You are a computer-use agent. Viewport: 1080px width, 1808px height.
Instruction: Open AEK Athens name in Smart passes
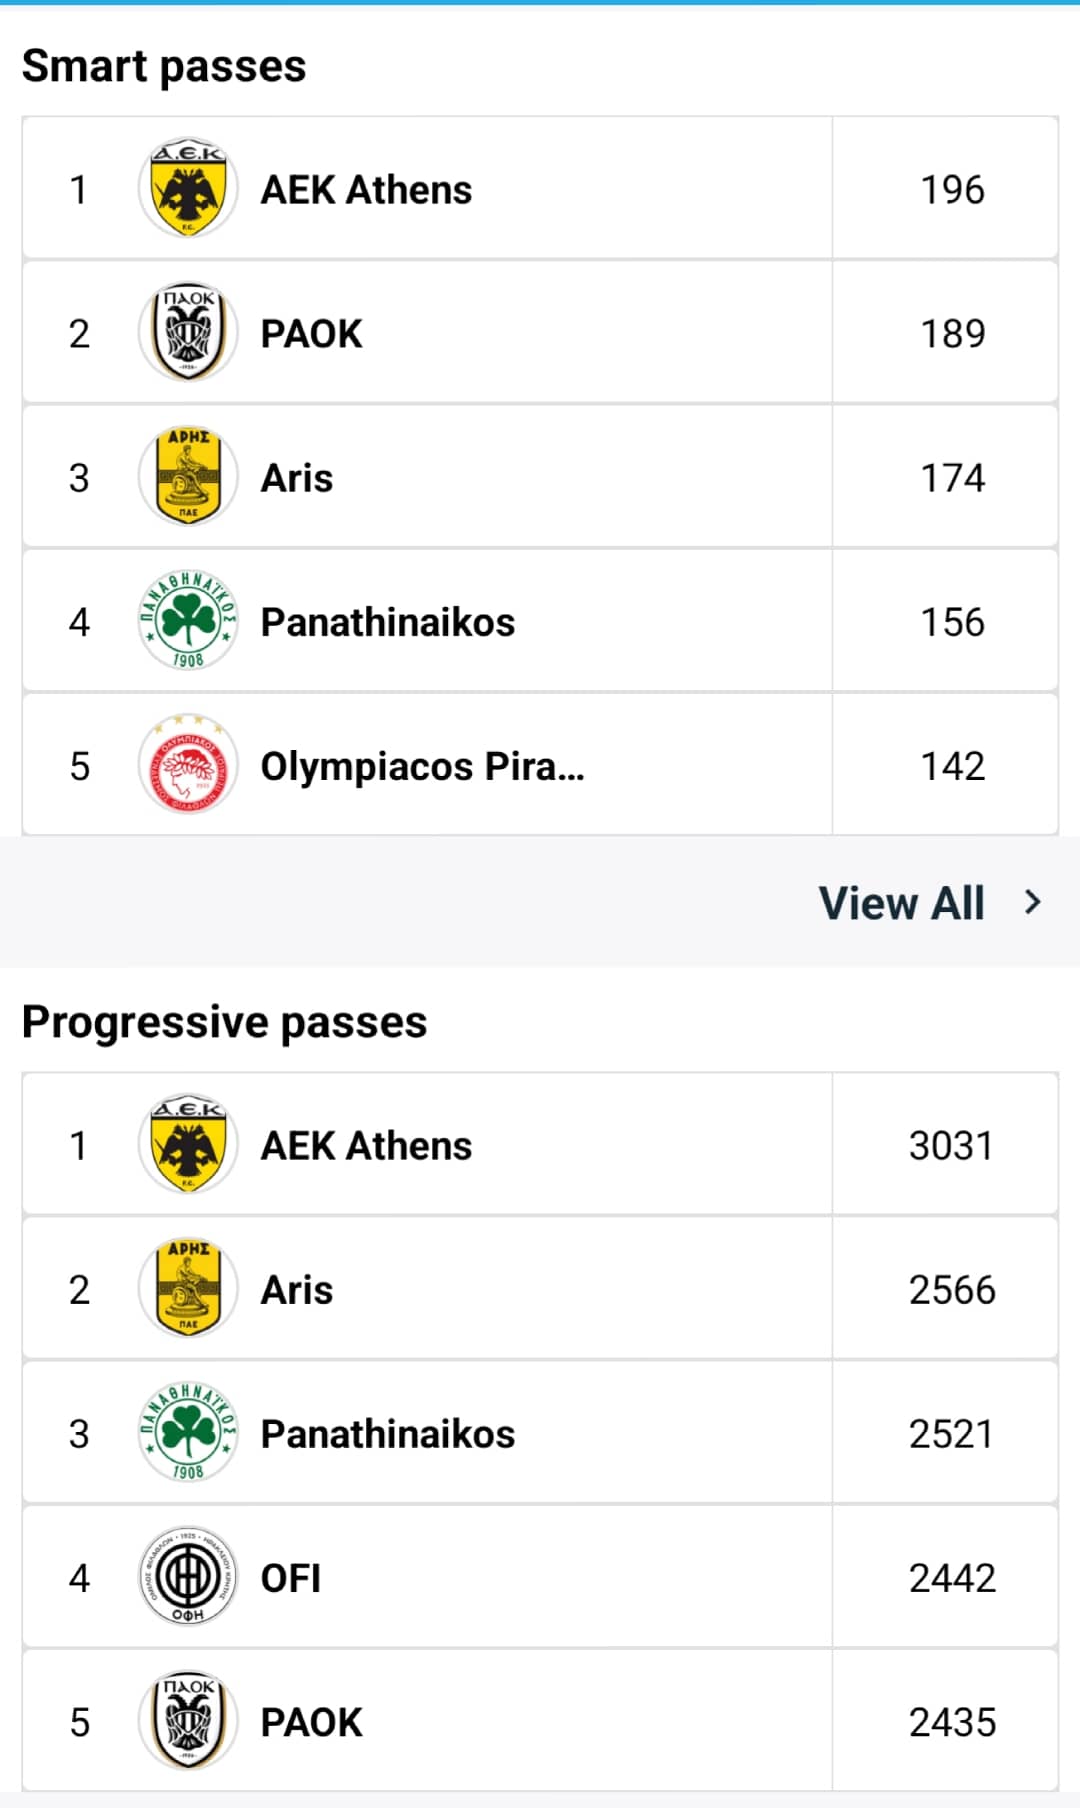pos(366,190)
